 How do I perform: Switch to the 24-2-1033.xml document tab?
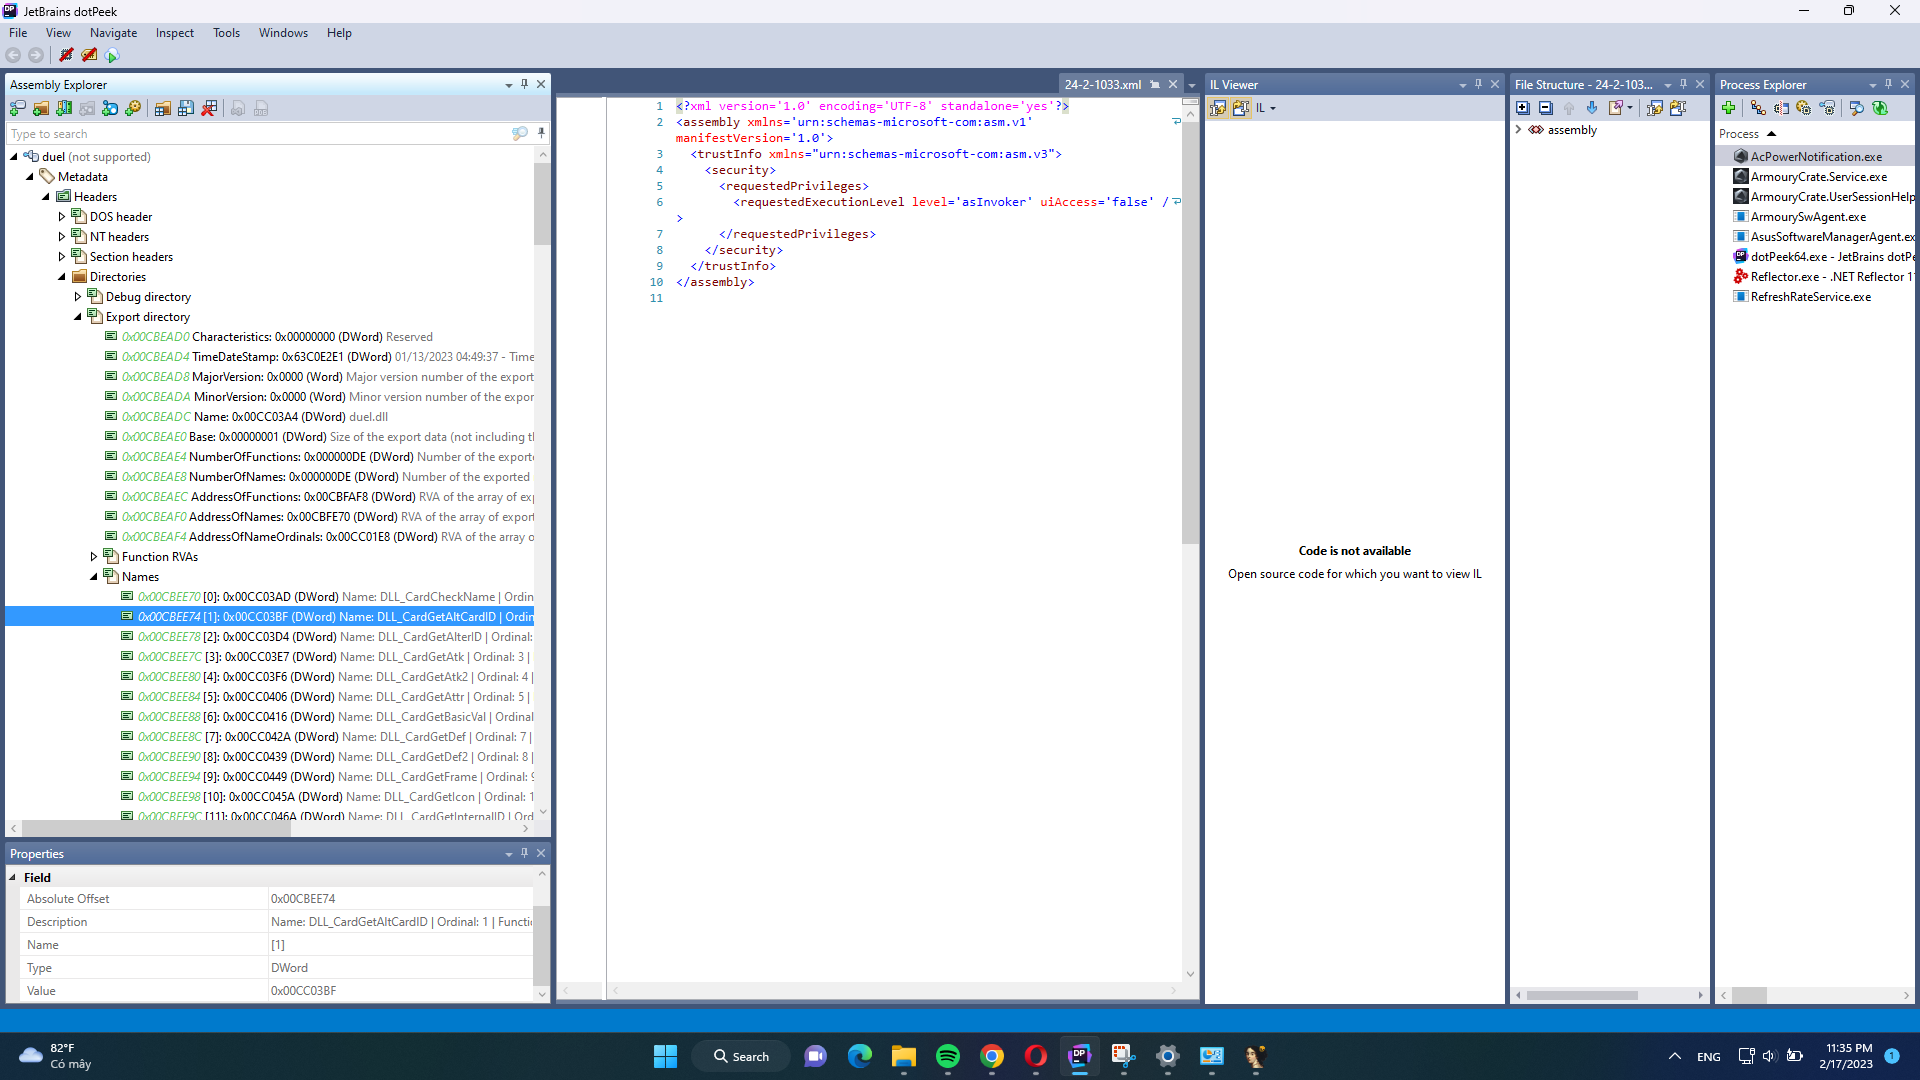[x=1104, y=84]
